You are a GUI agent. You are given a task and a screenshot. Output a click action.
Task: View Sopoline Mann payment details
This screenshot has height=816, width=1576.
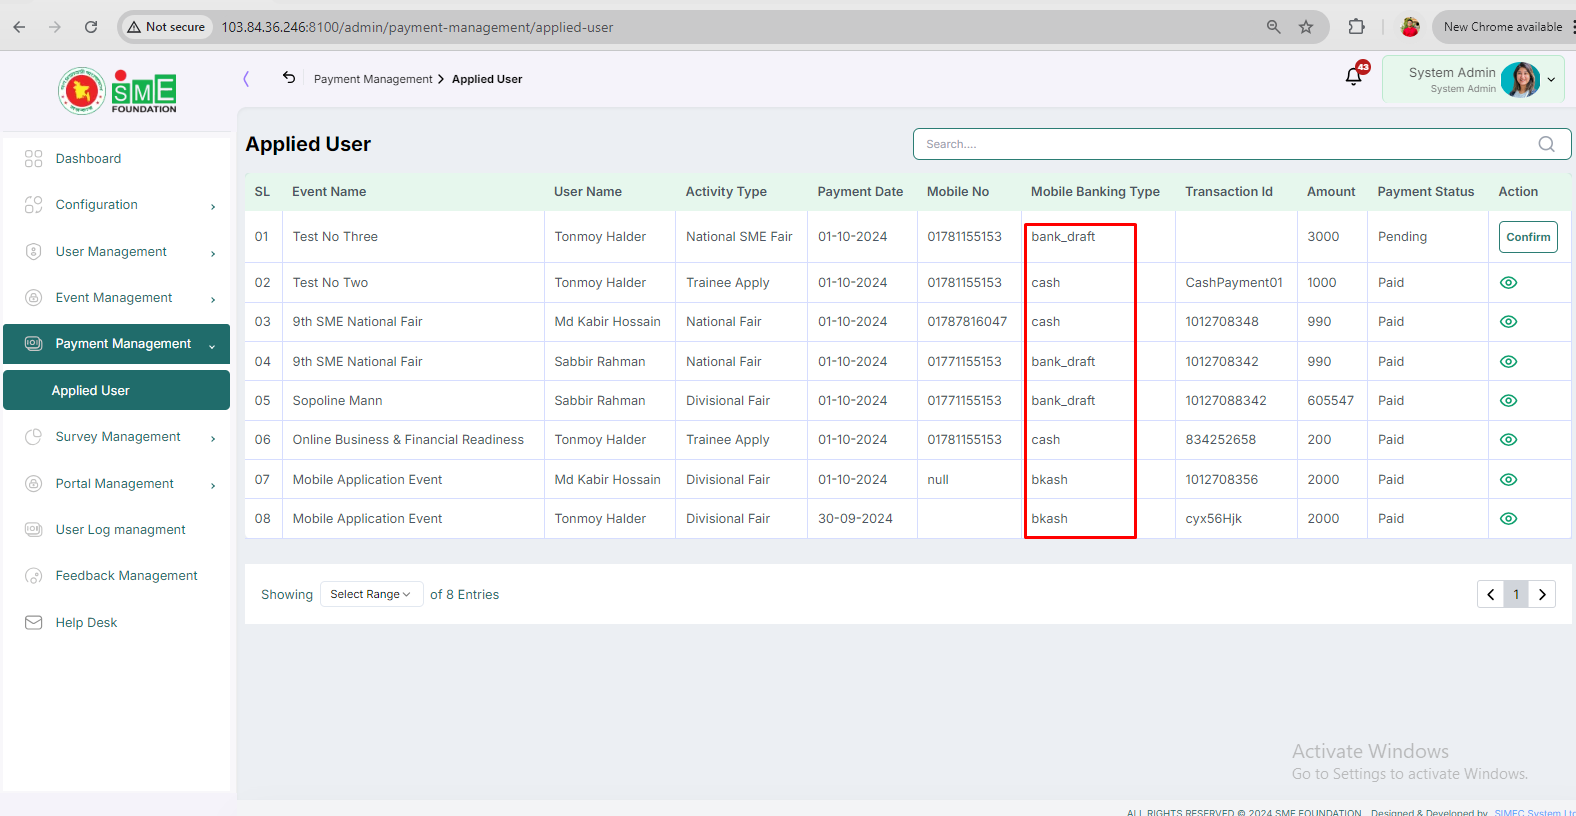pyautogui.click(x=1509, y=401)
